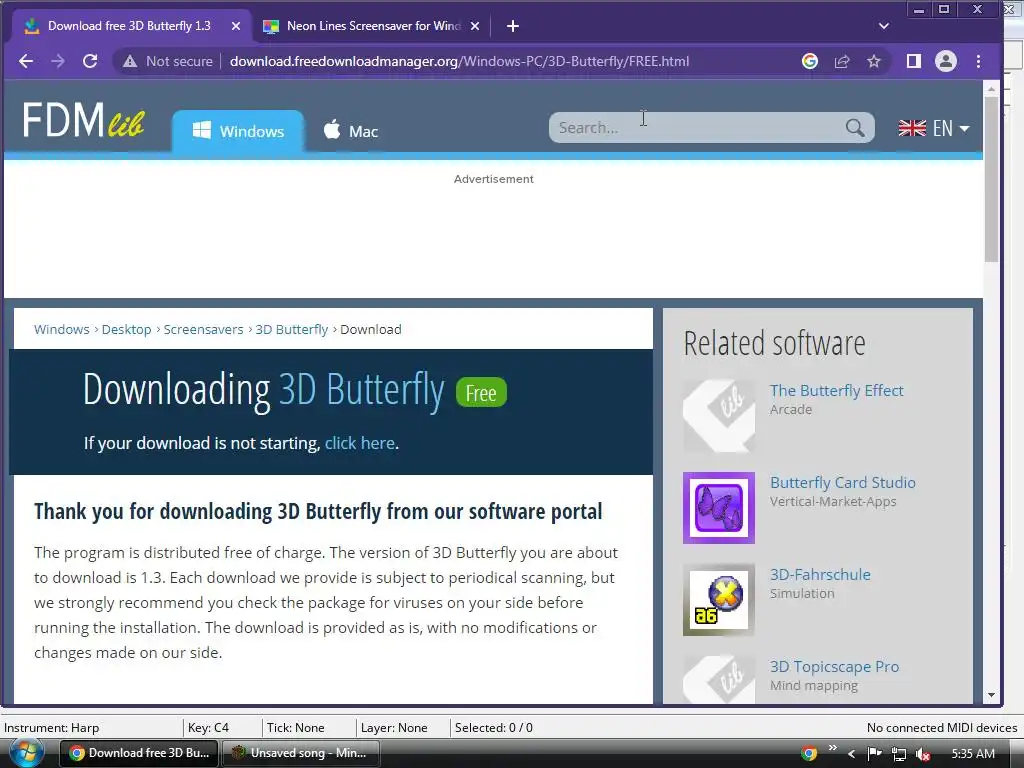Screen dimensions: 1024x768
Task: Open the Chrome profile avatar
Action: (946, 61)
